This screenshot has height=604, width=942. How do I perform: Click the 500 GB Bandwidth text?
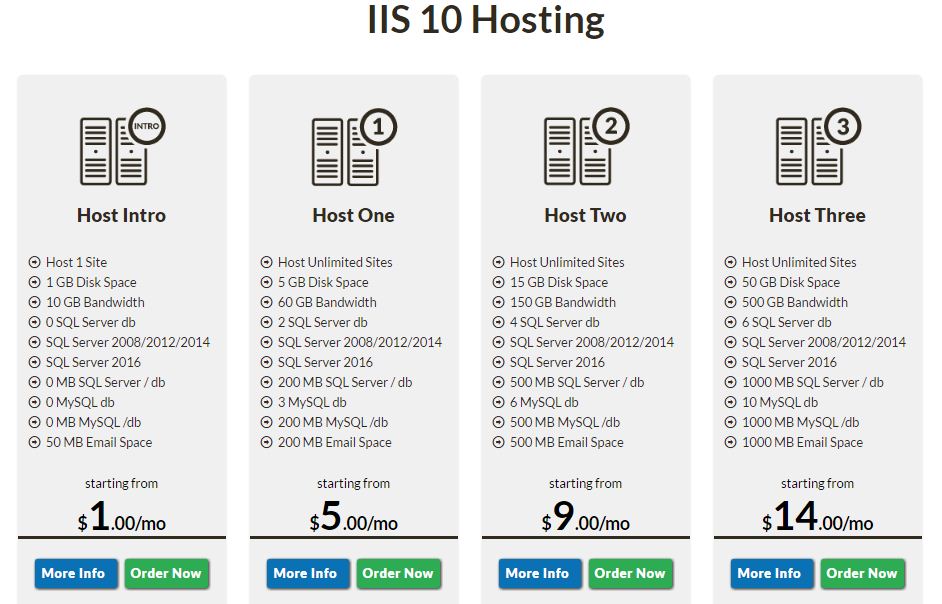pyautogui.click(x=795, y=302)
